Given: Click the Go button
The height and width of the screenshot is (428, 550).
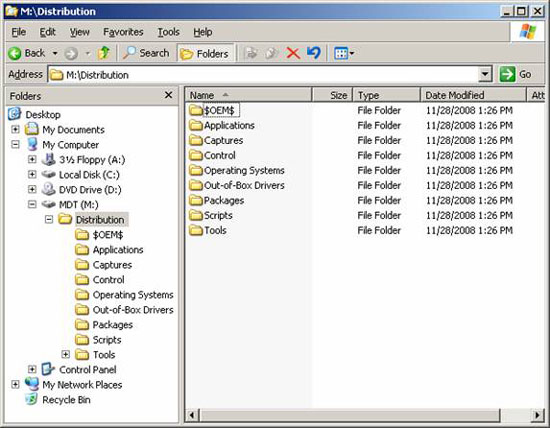Looking at the screenshot, I should (516, 74).
